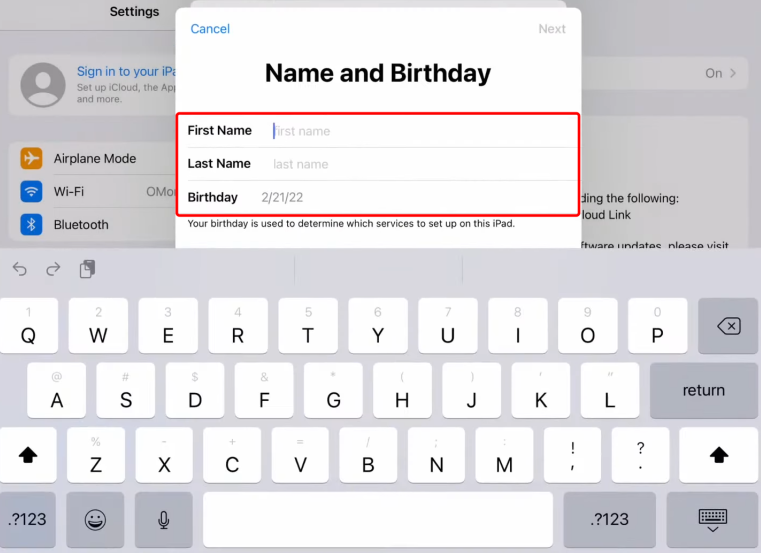This screenshot has height=553, width=761.
Task: Tap the I key
Action: (517, 326)
